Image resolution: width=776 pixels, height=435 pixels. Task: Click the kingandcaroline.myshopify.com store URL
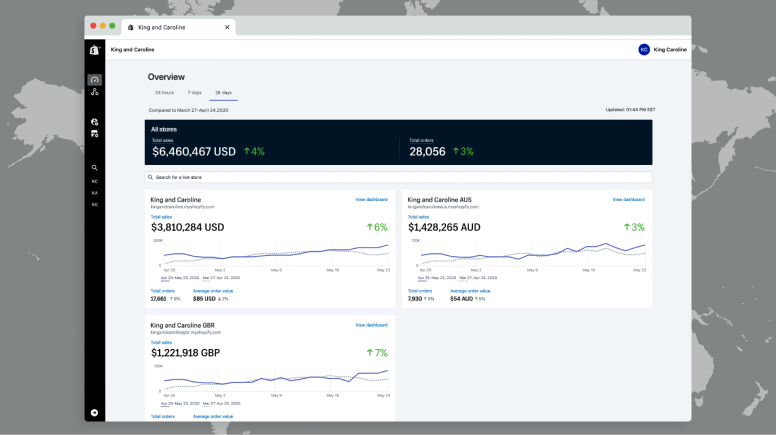click(182, 207)
